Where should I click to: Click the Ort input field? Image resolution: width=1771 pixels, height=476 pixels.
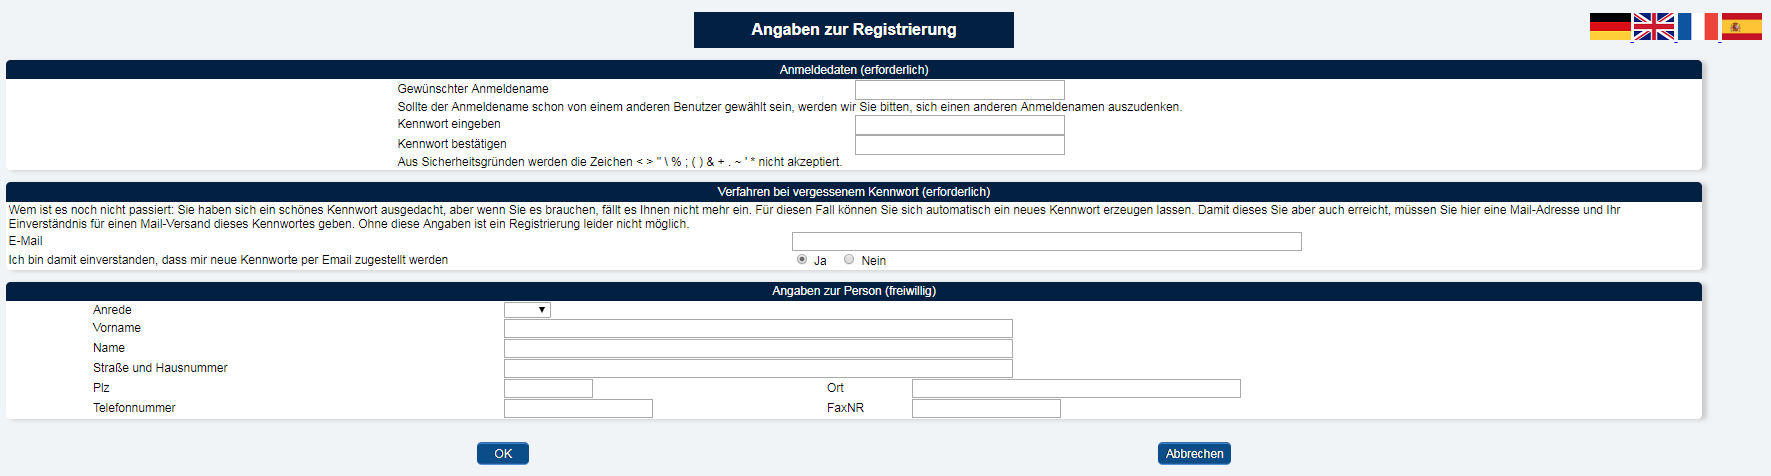pyautogui.click(x=1076, y=389)
